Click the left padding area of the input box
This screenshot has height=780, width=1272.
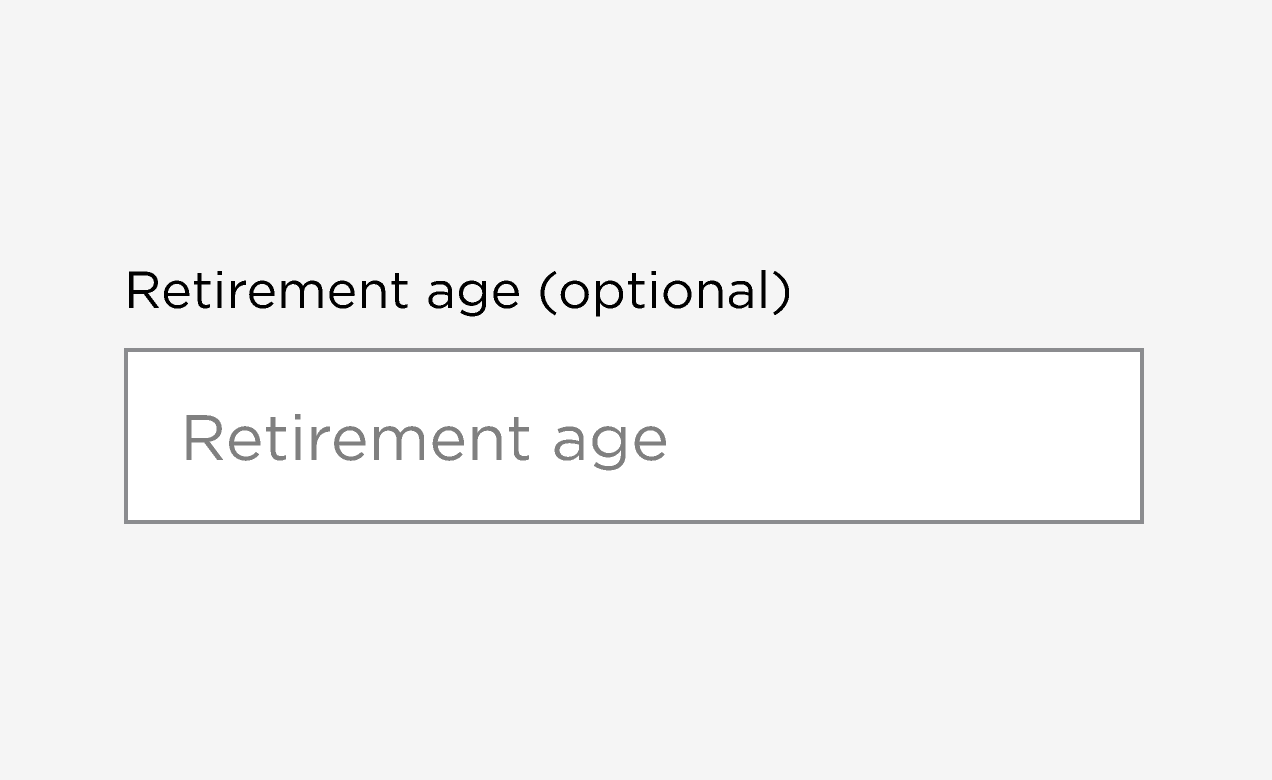coord(152,436)
